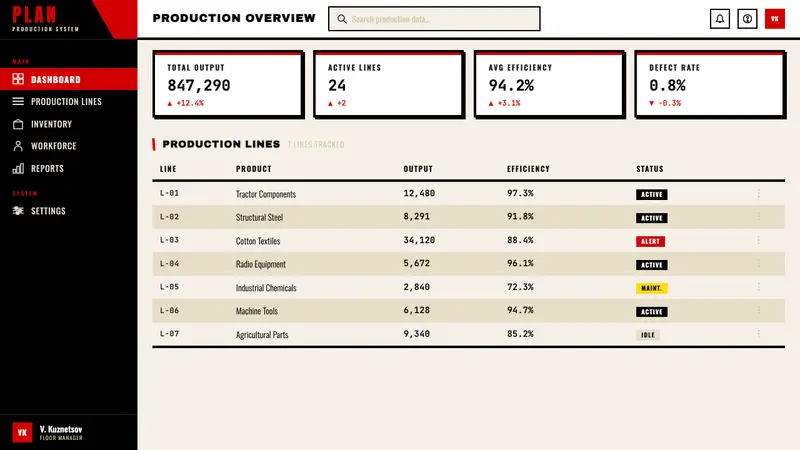The width and height of the screenshot is (800, 450).
Task: Click the ALERT badge for Cotton Textiles
Action: [650, 241]
